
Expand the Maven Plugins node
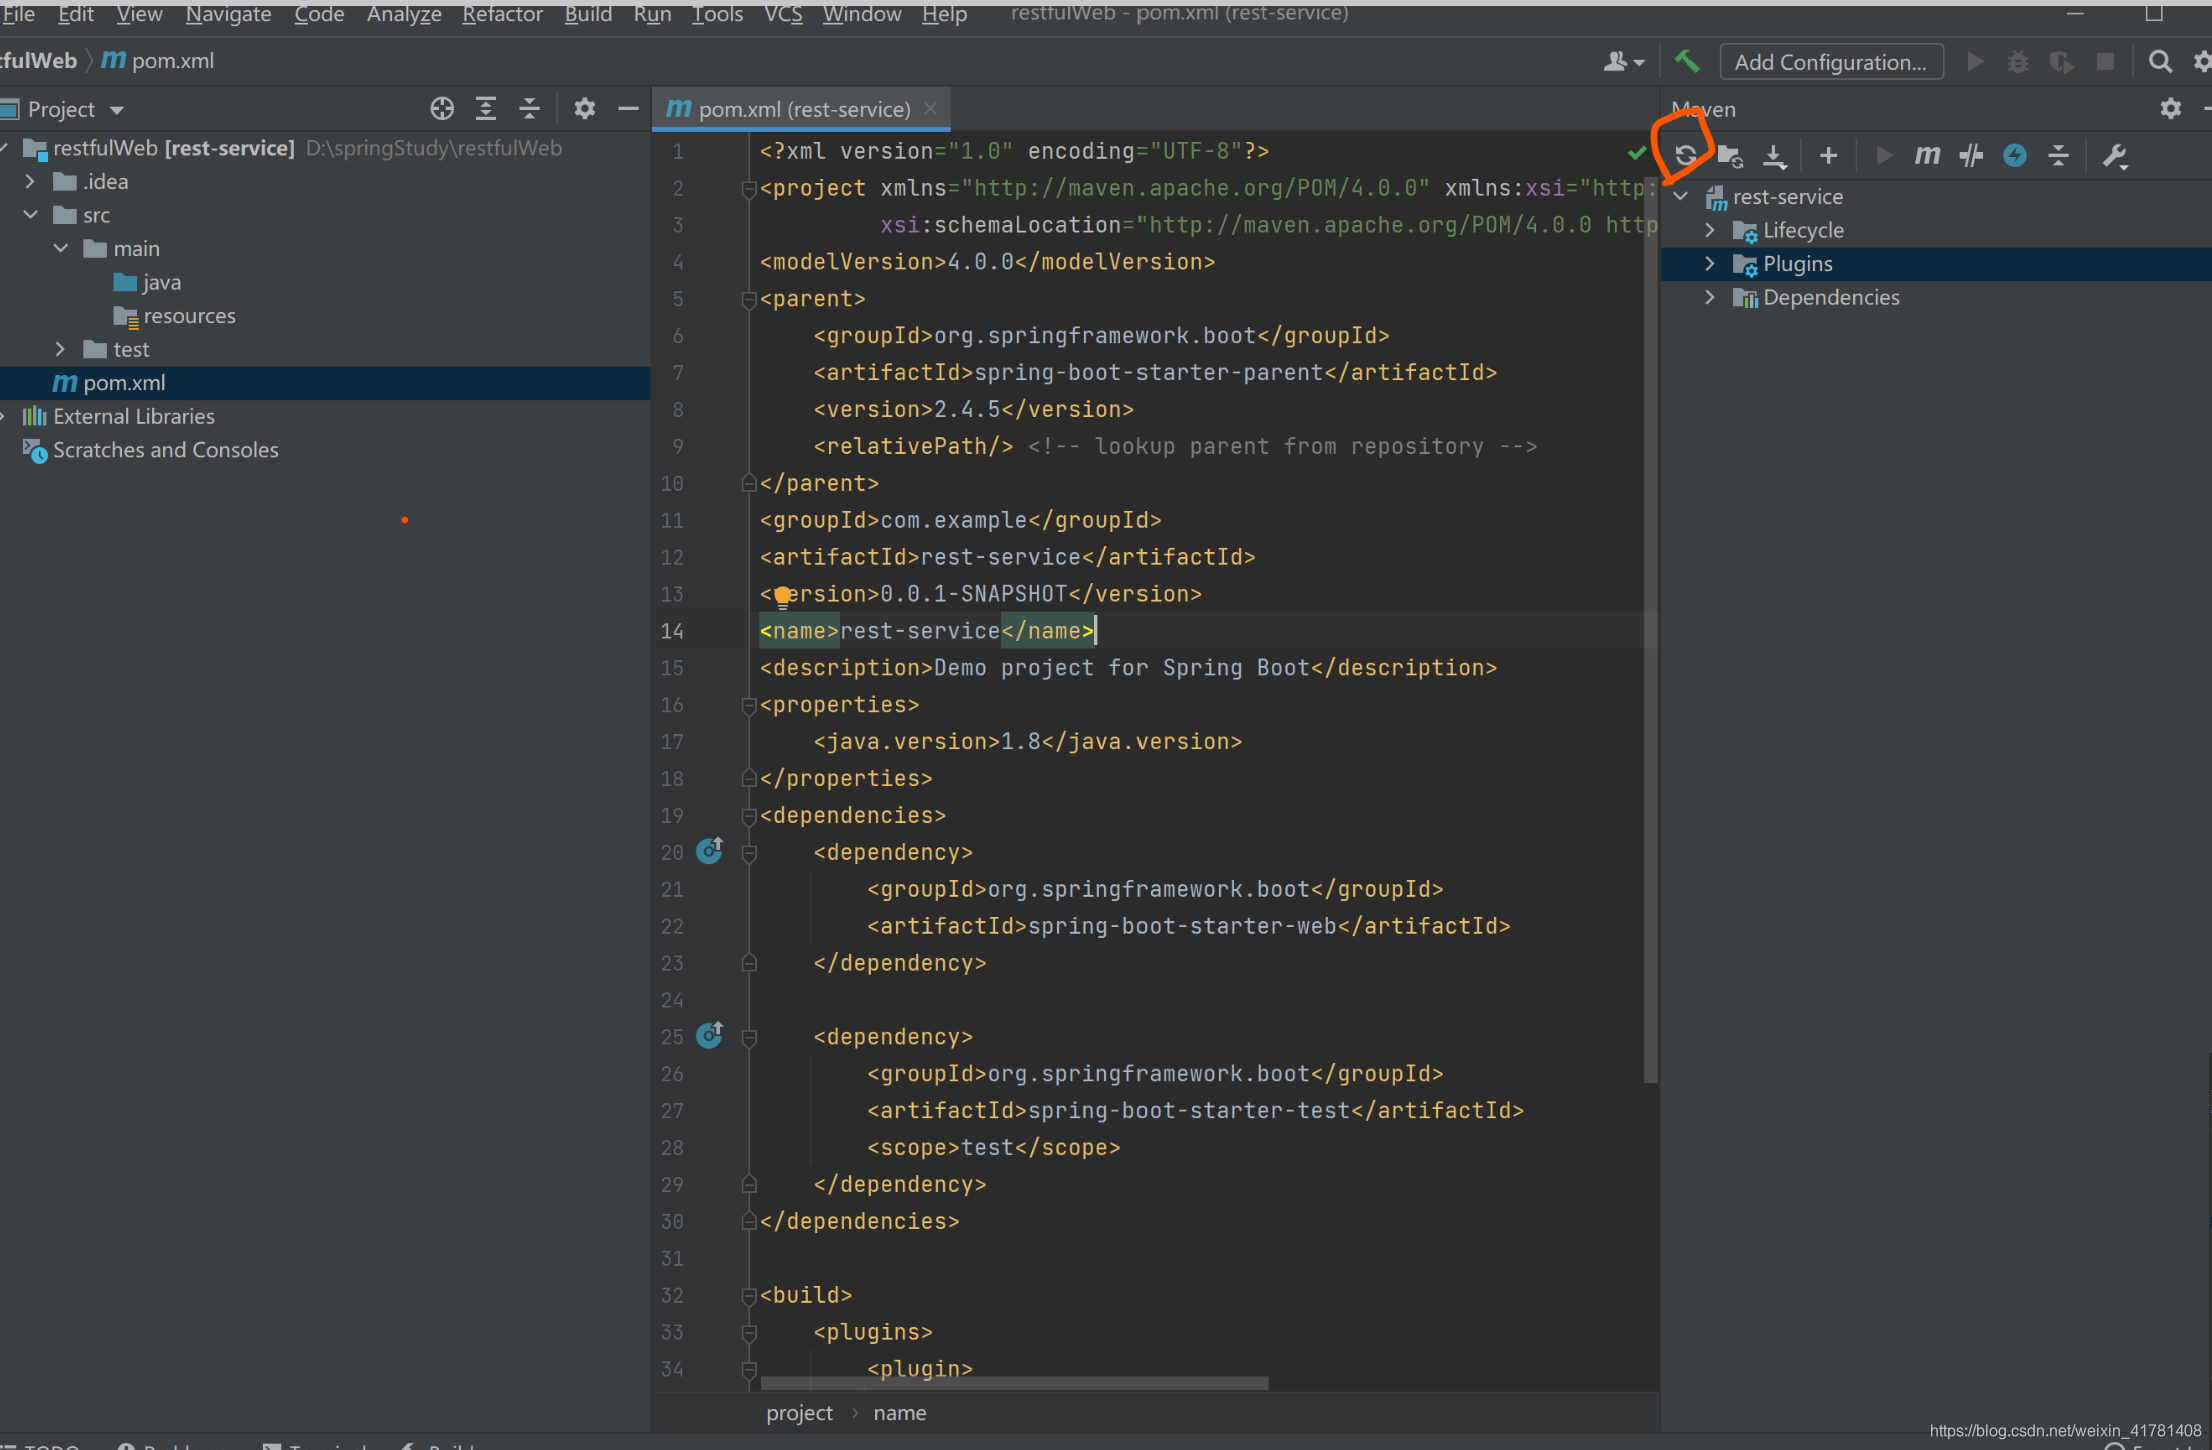pyautogui.click(x=1710, y=264)
